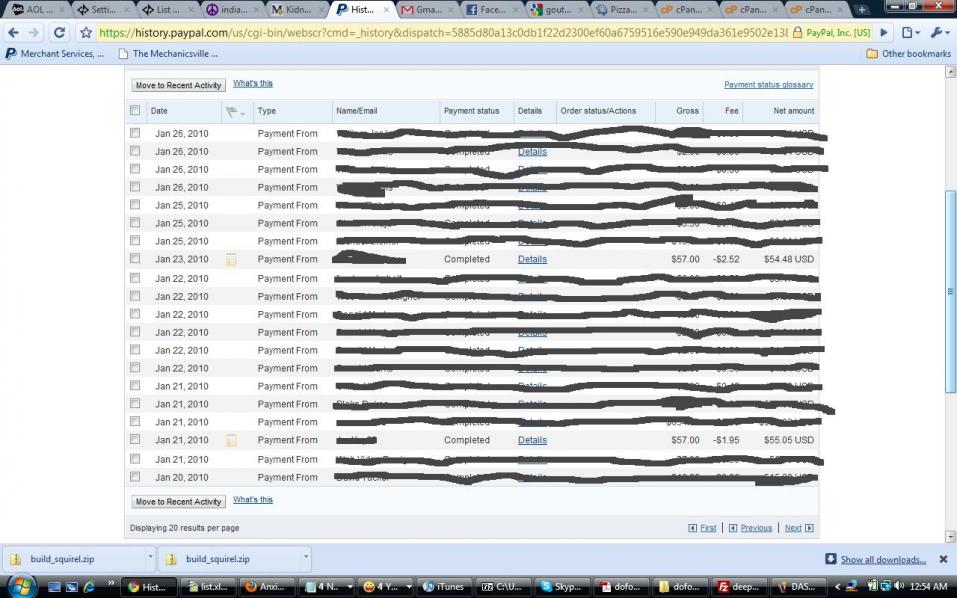Switch to the Gma... Gmail tab
Viewport: 957px width, 598px height.
click(428, 9)
